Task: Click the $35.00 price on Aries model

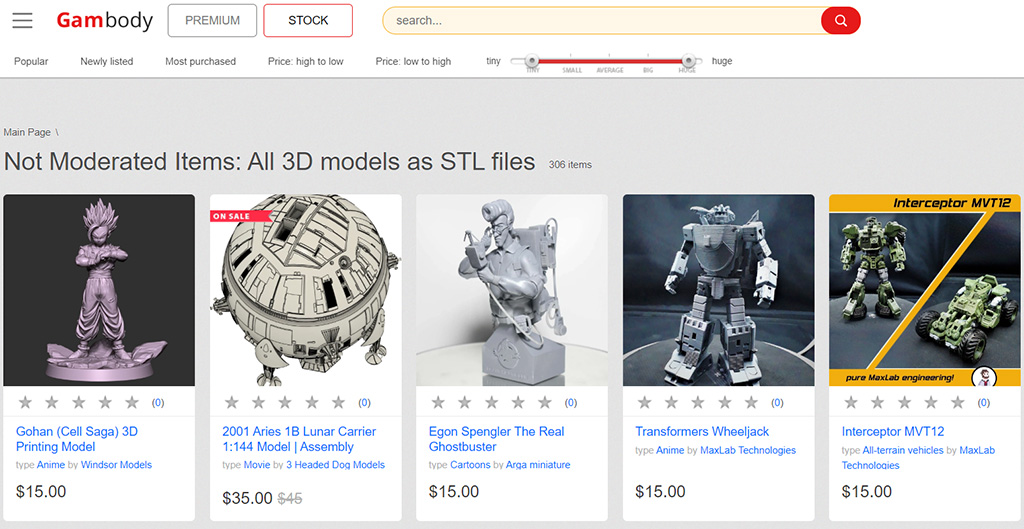Action: [247, 498]
